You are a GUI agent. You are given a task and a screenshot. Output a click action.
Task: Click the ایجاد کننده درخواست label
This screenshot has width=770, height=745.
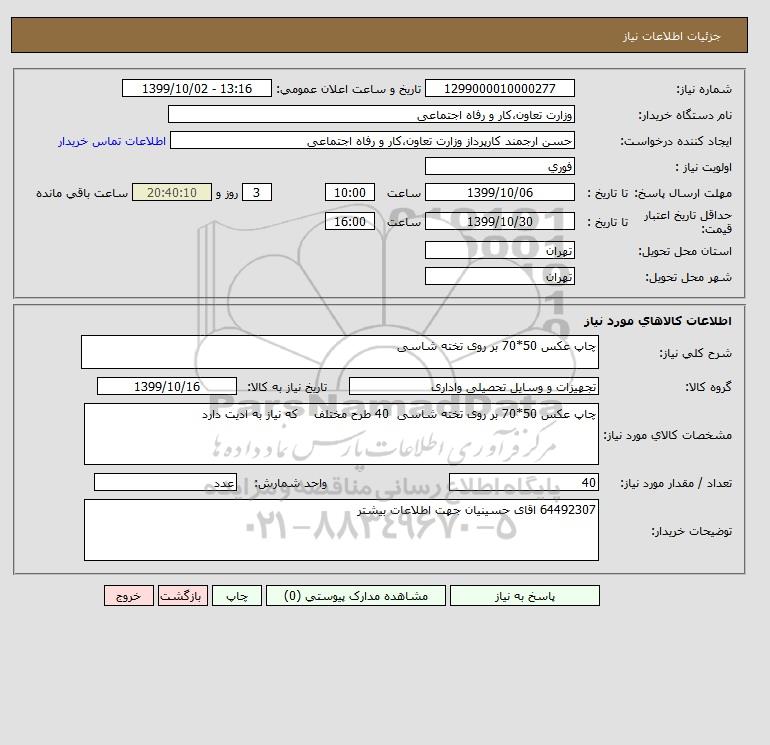[676, 141]
